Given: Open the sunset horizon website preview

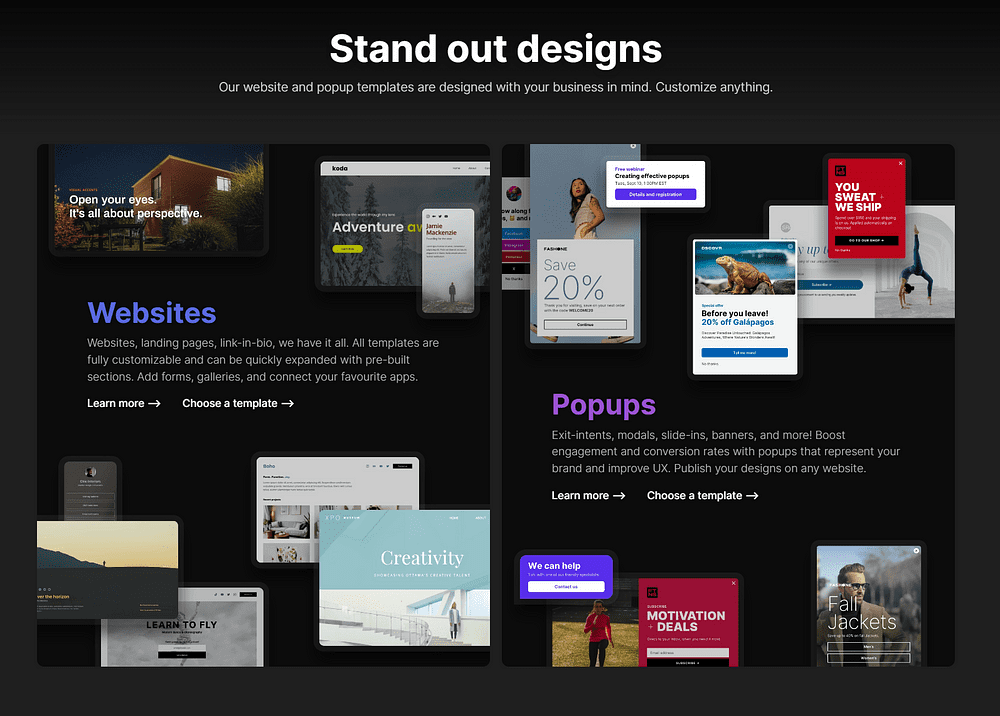Looking at the screenshot, I should (x=107, y=569).
